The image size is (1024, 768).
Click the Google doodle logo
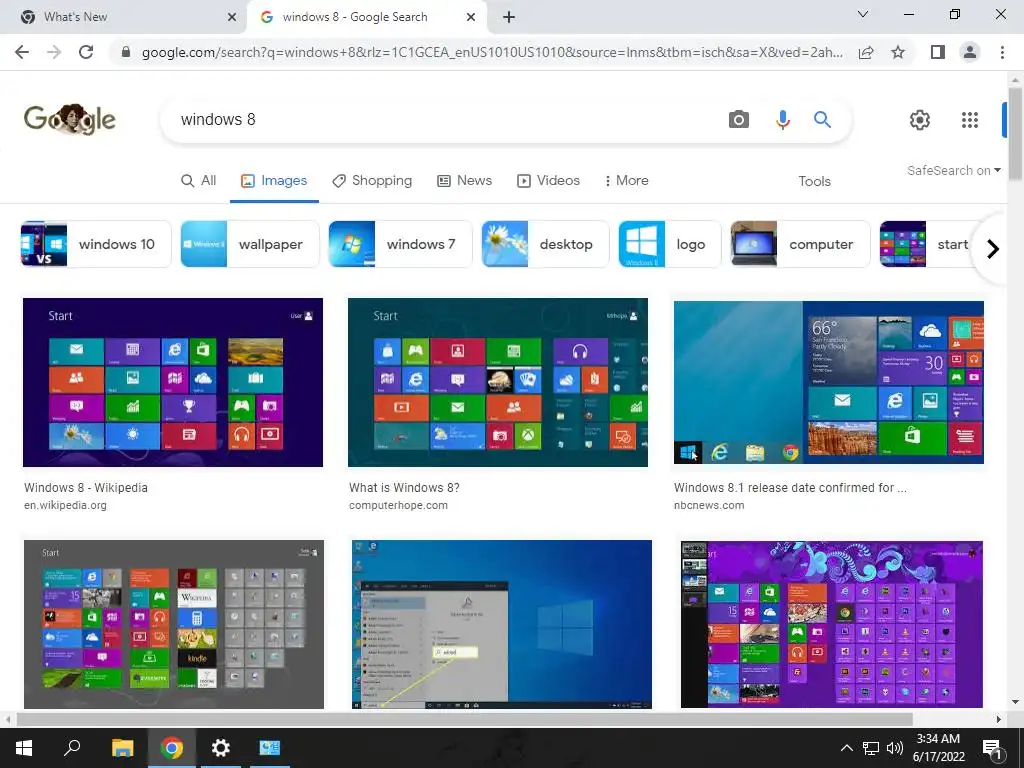pos(70,119)
